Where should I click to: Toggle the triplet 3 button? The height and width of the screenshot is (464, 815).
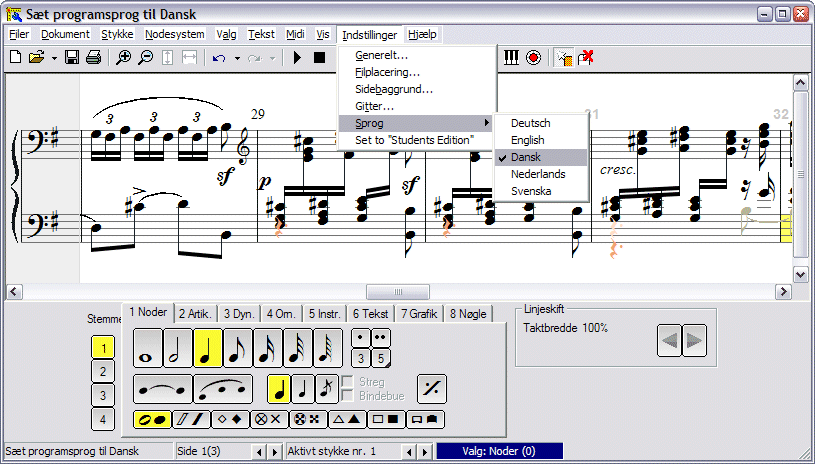coord(361,358)
